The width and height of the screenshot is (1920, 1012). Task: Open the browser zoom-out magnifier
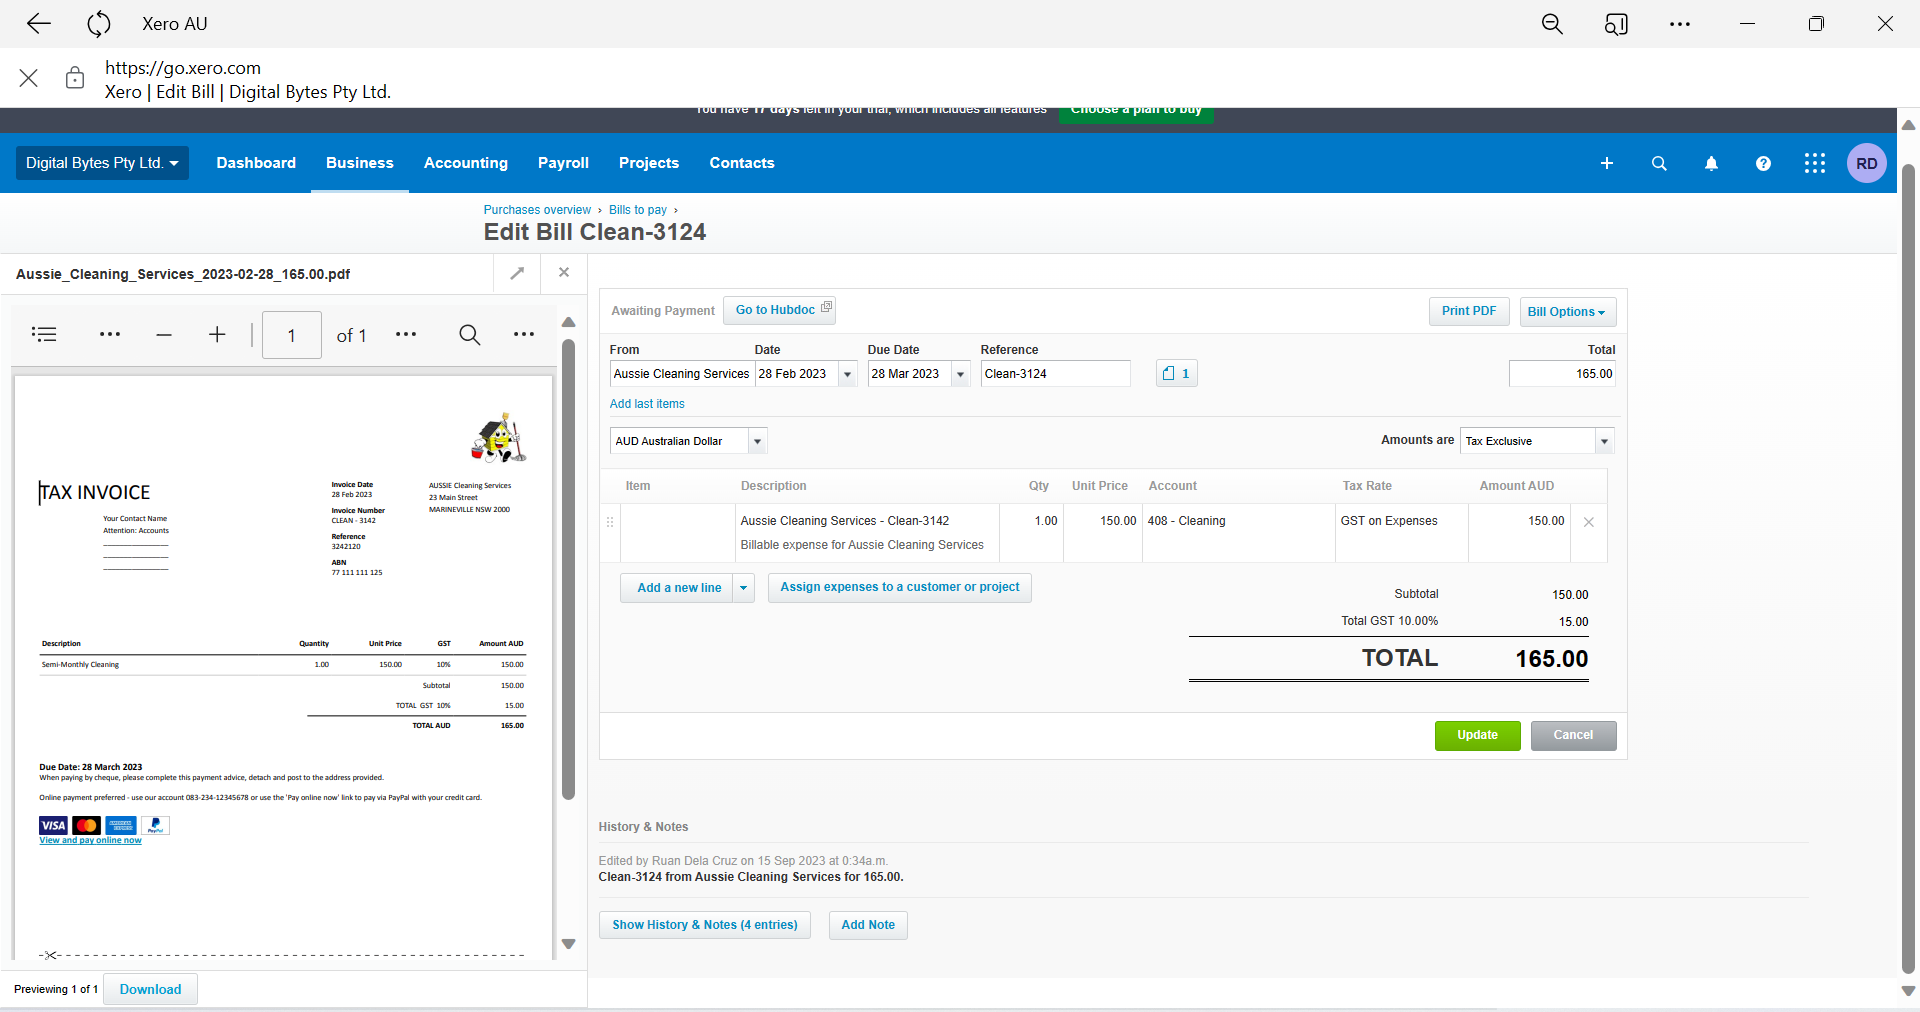tap(1552, 24)
